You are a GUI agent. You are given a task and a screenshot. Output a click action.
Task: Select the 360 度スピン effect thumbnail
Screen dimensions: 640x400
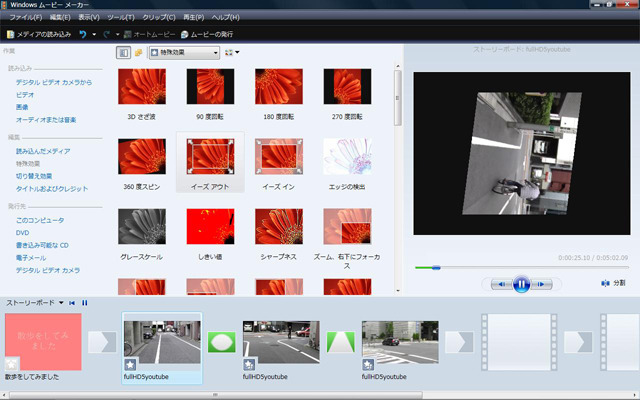[142, 156]
